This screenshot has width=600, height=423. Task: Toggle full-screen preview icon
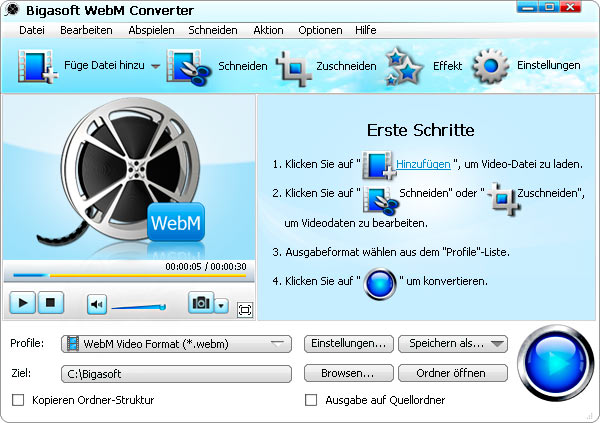[245, 310]
